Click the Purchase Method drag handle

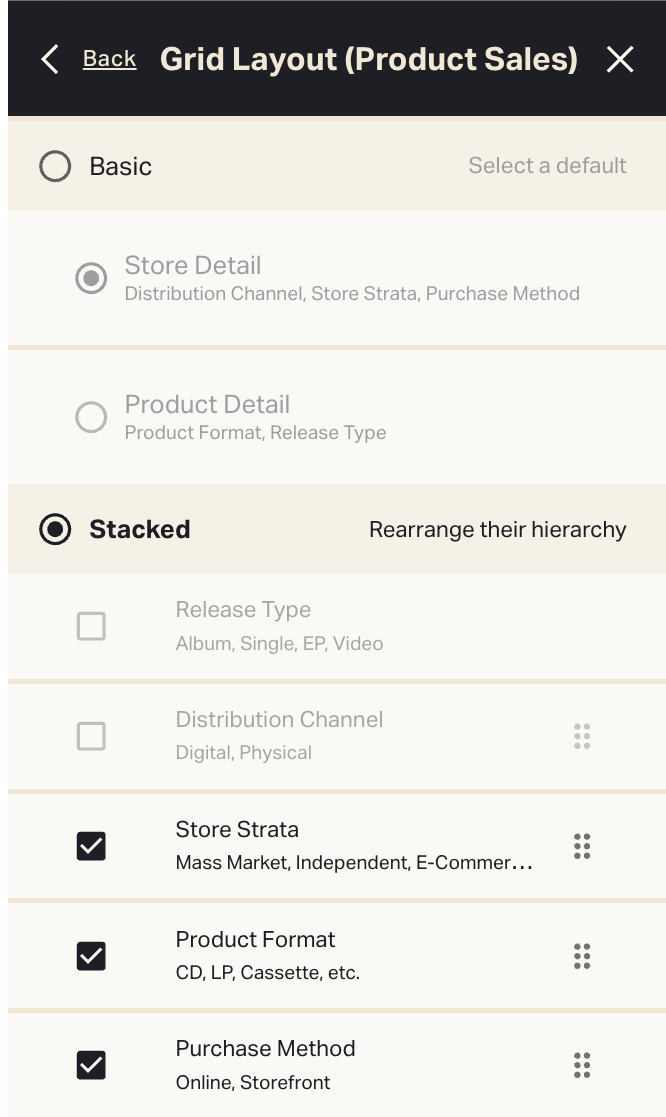582,1065
